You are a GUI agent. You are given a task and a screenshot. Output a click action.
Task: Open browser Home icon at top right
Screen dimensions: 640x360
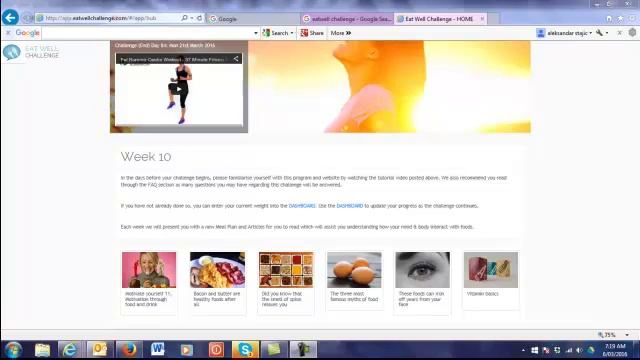(x=609, y=19)
